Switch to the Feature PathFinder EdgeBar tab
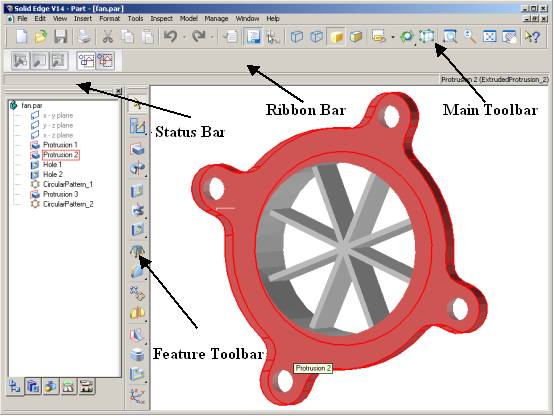This screenshot has width=554, height=416. [x=14, y=387]
